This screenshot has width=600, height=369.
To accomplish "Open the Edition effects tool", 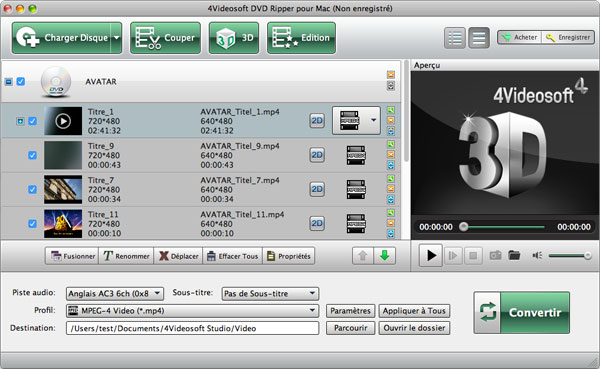I will [x=302, y=38].
